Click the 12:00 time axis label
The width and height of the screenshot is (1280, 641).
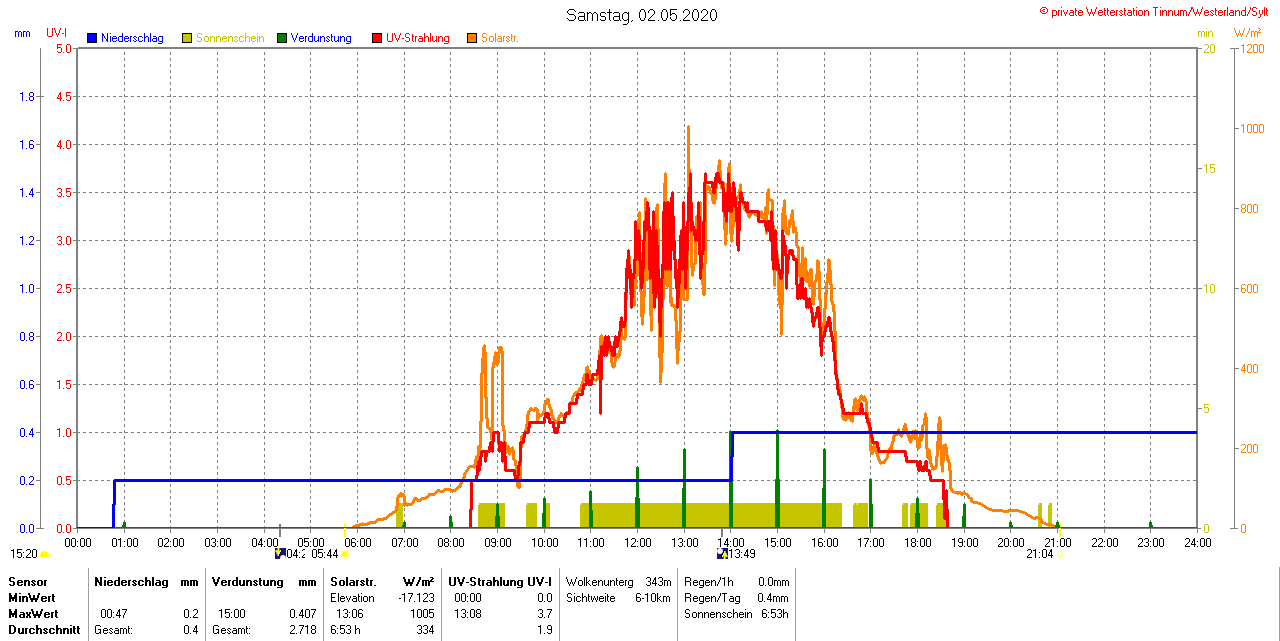tap(637, 542)
